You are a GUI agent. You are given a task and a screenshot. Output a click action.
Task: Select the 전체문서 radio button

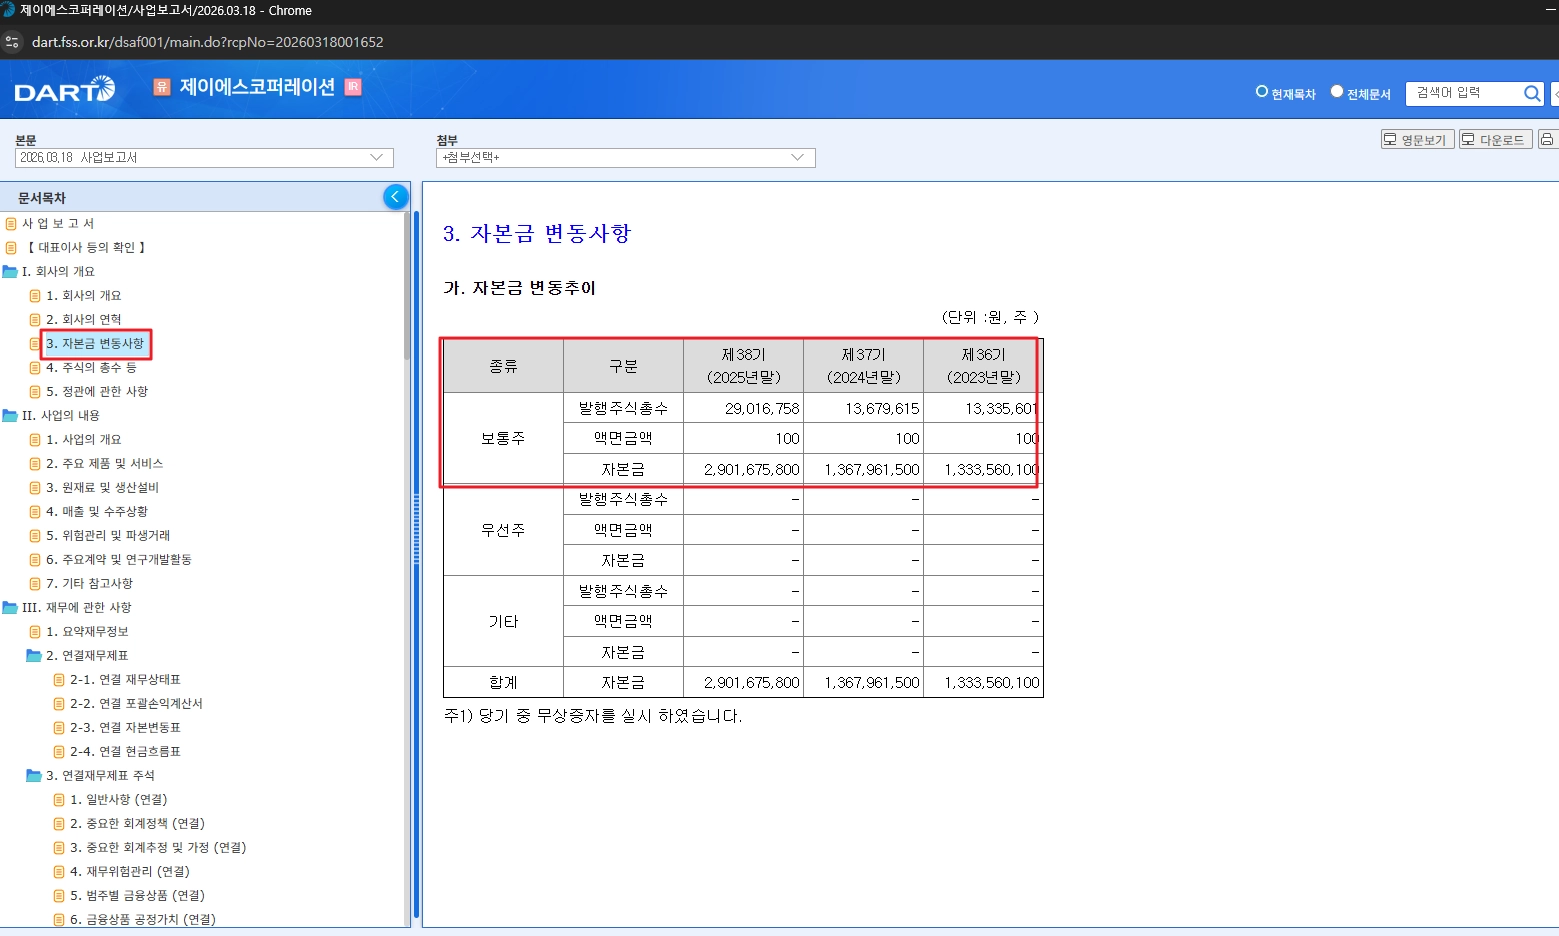(x=1337, y=92)
